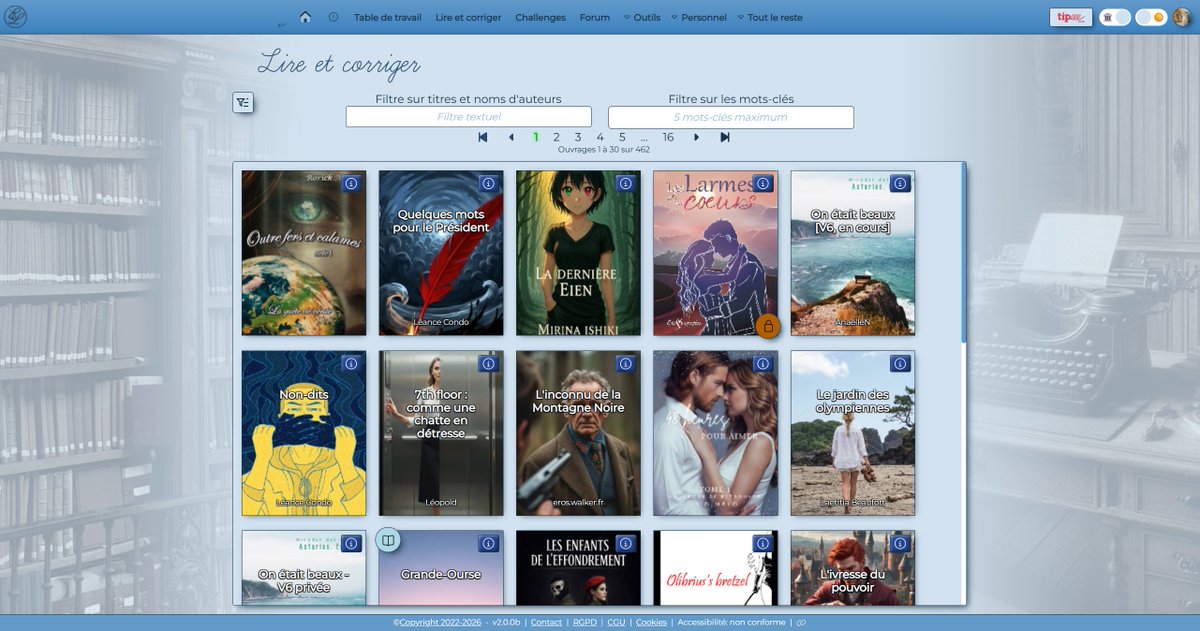Screen dimensions: 1200x631
Task: Go to page 16 of results
Action: point(668,137)
